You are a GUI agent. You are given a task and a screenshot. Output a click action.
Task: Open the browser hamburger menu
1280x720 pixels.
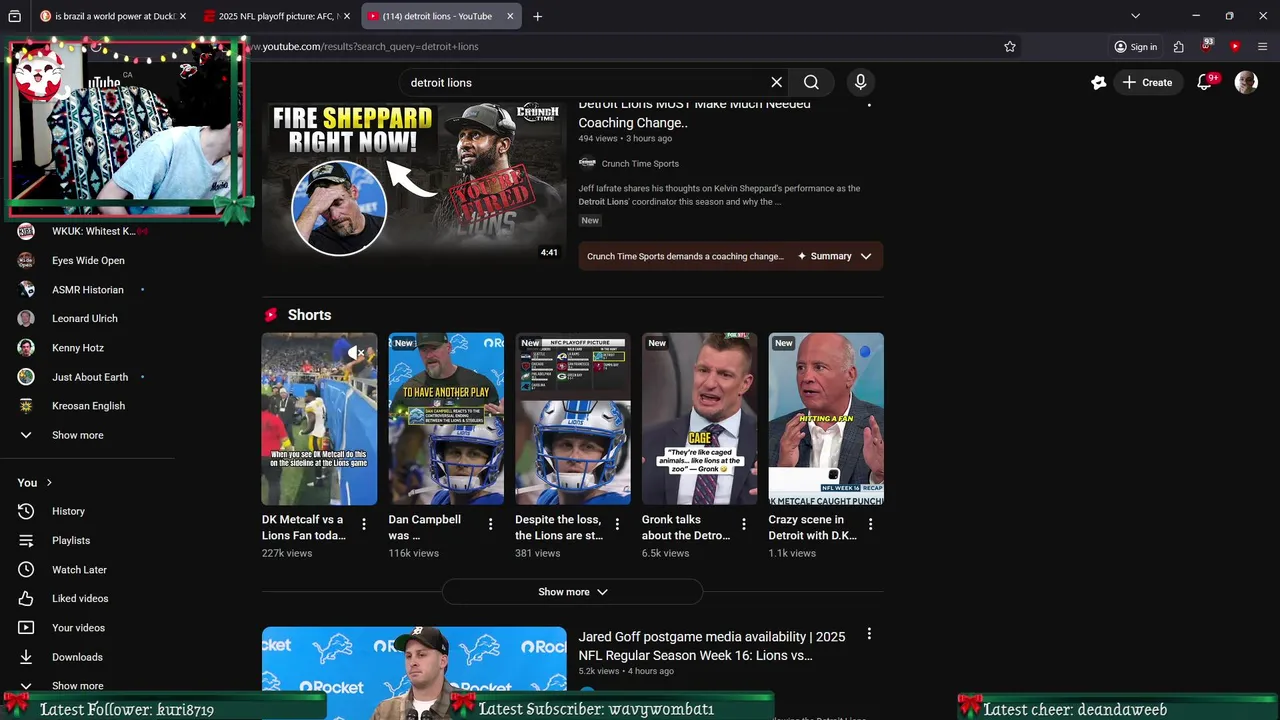pyautogui.click(x=1262, y=46)
